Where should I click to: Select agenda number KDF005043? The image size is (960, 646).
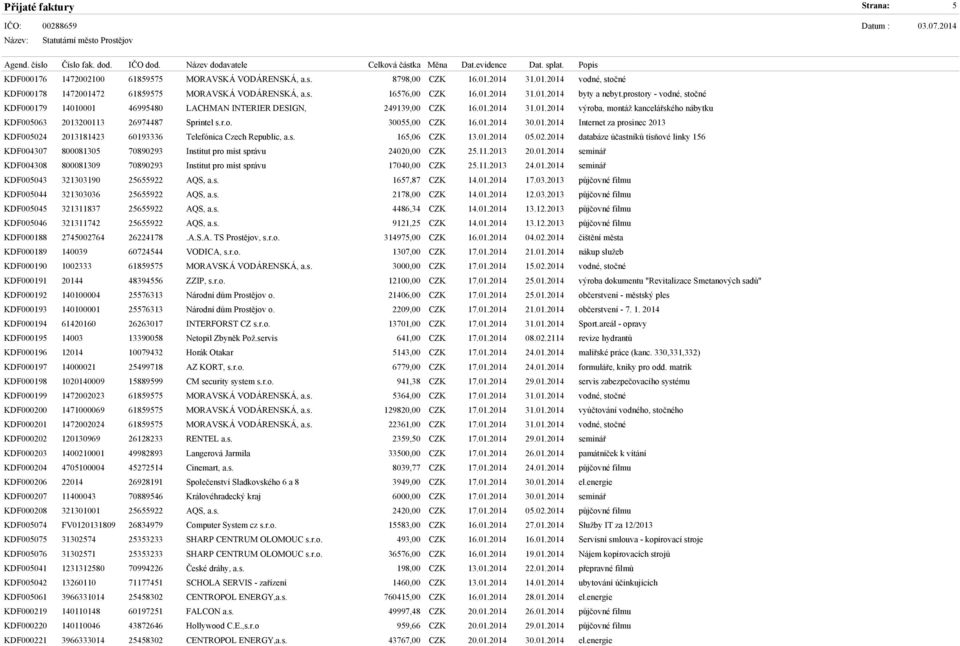pos(25,180)
